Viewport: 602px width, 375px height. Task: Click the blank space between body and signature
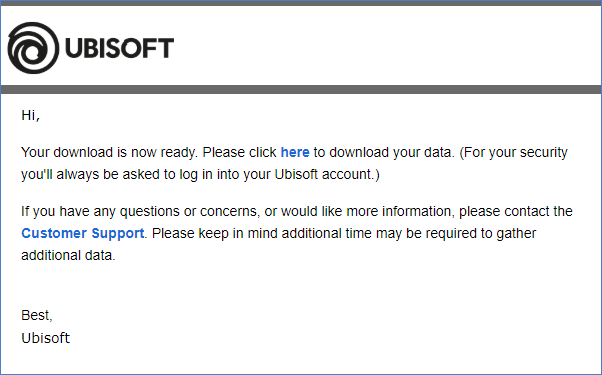[x=301, y=286]
